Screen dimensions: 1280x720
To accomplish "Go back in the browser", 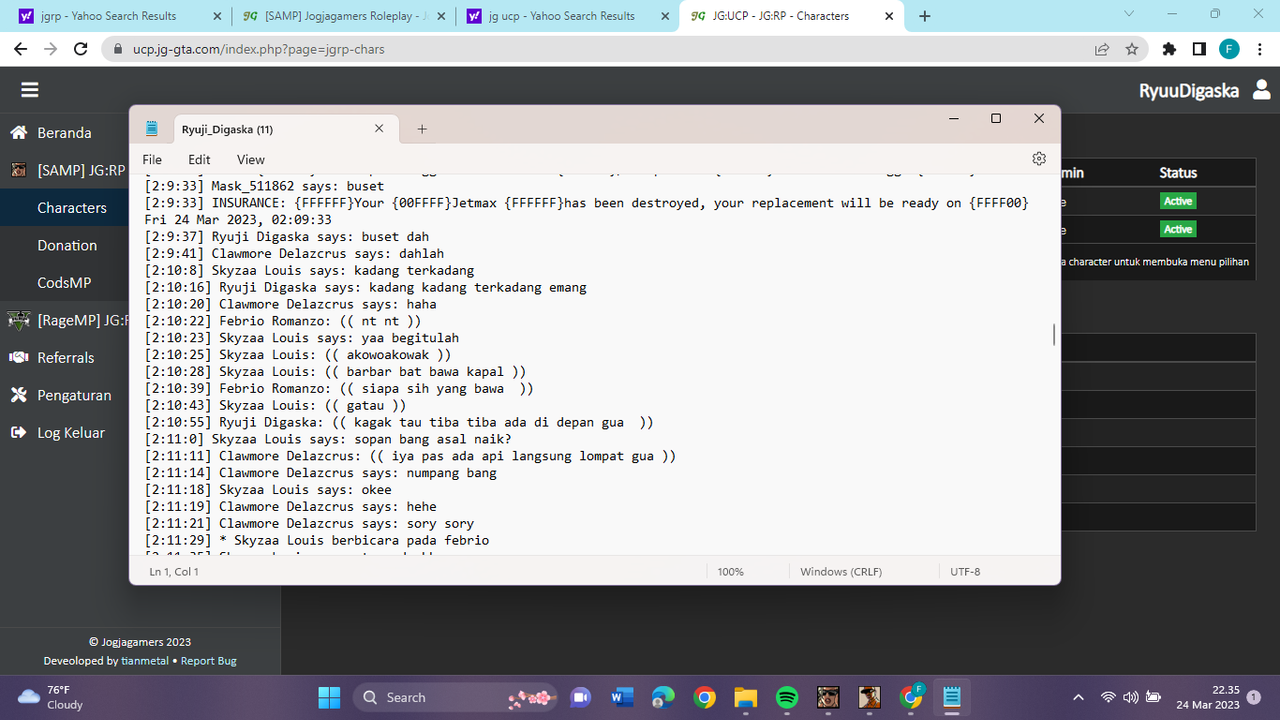I will (20, 49).
